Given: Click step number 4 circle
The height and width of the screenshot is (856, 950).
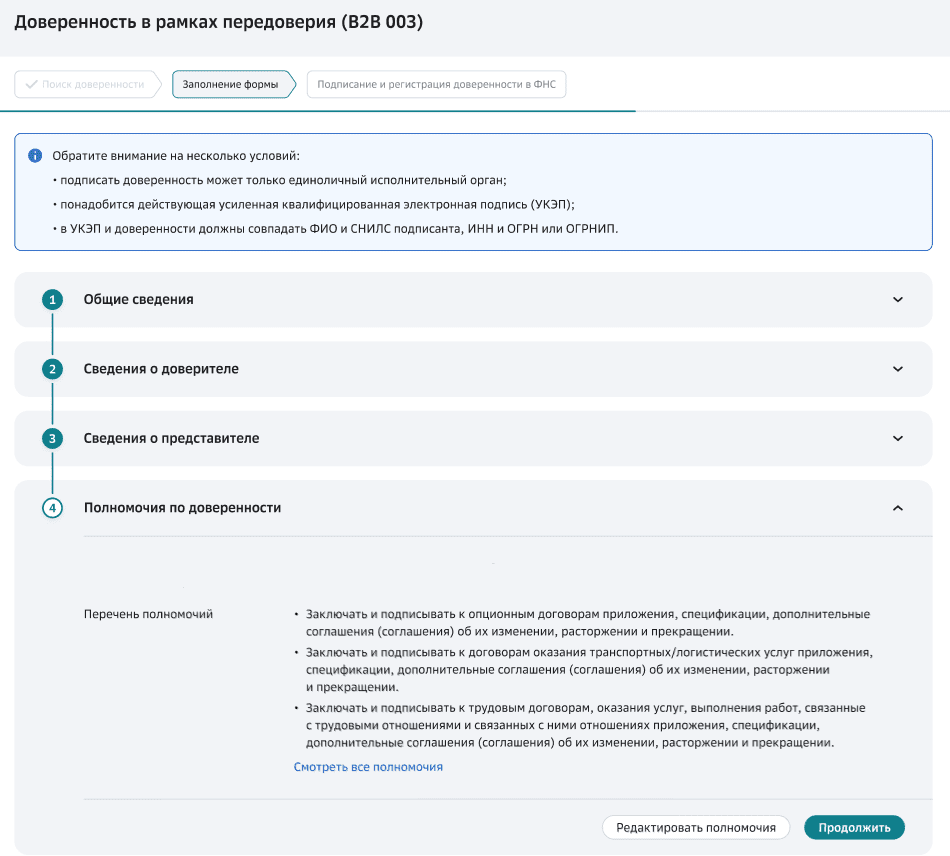Looking at the screenshot, I should click(53, 508).
